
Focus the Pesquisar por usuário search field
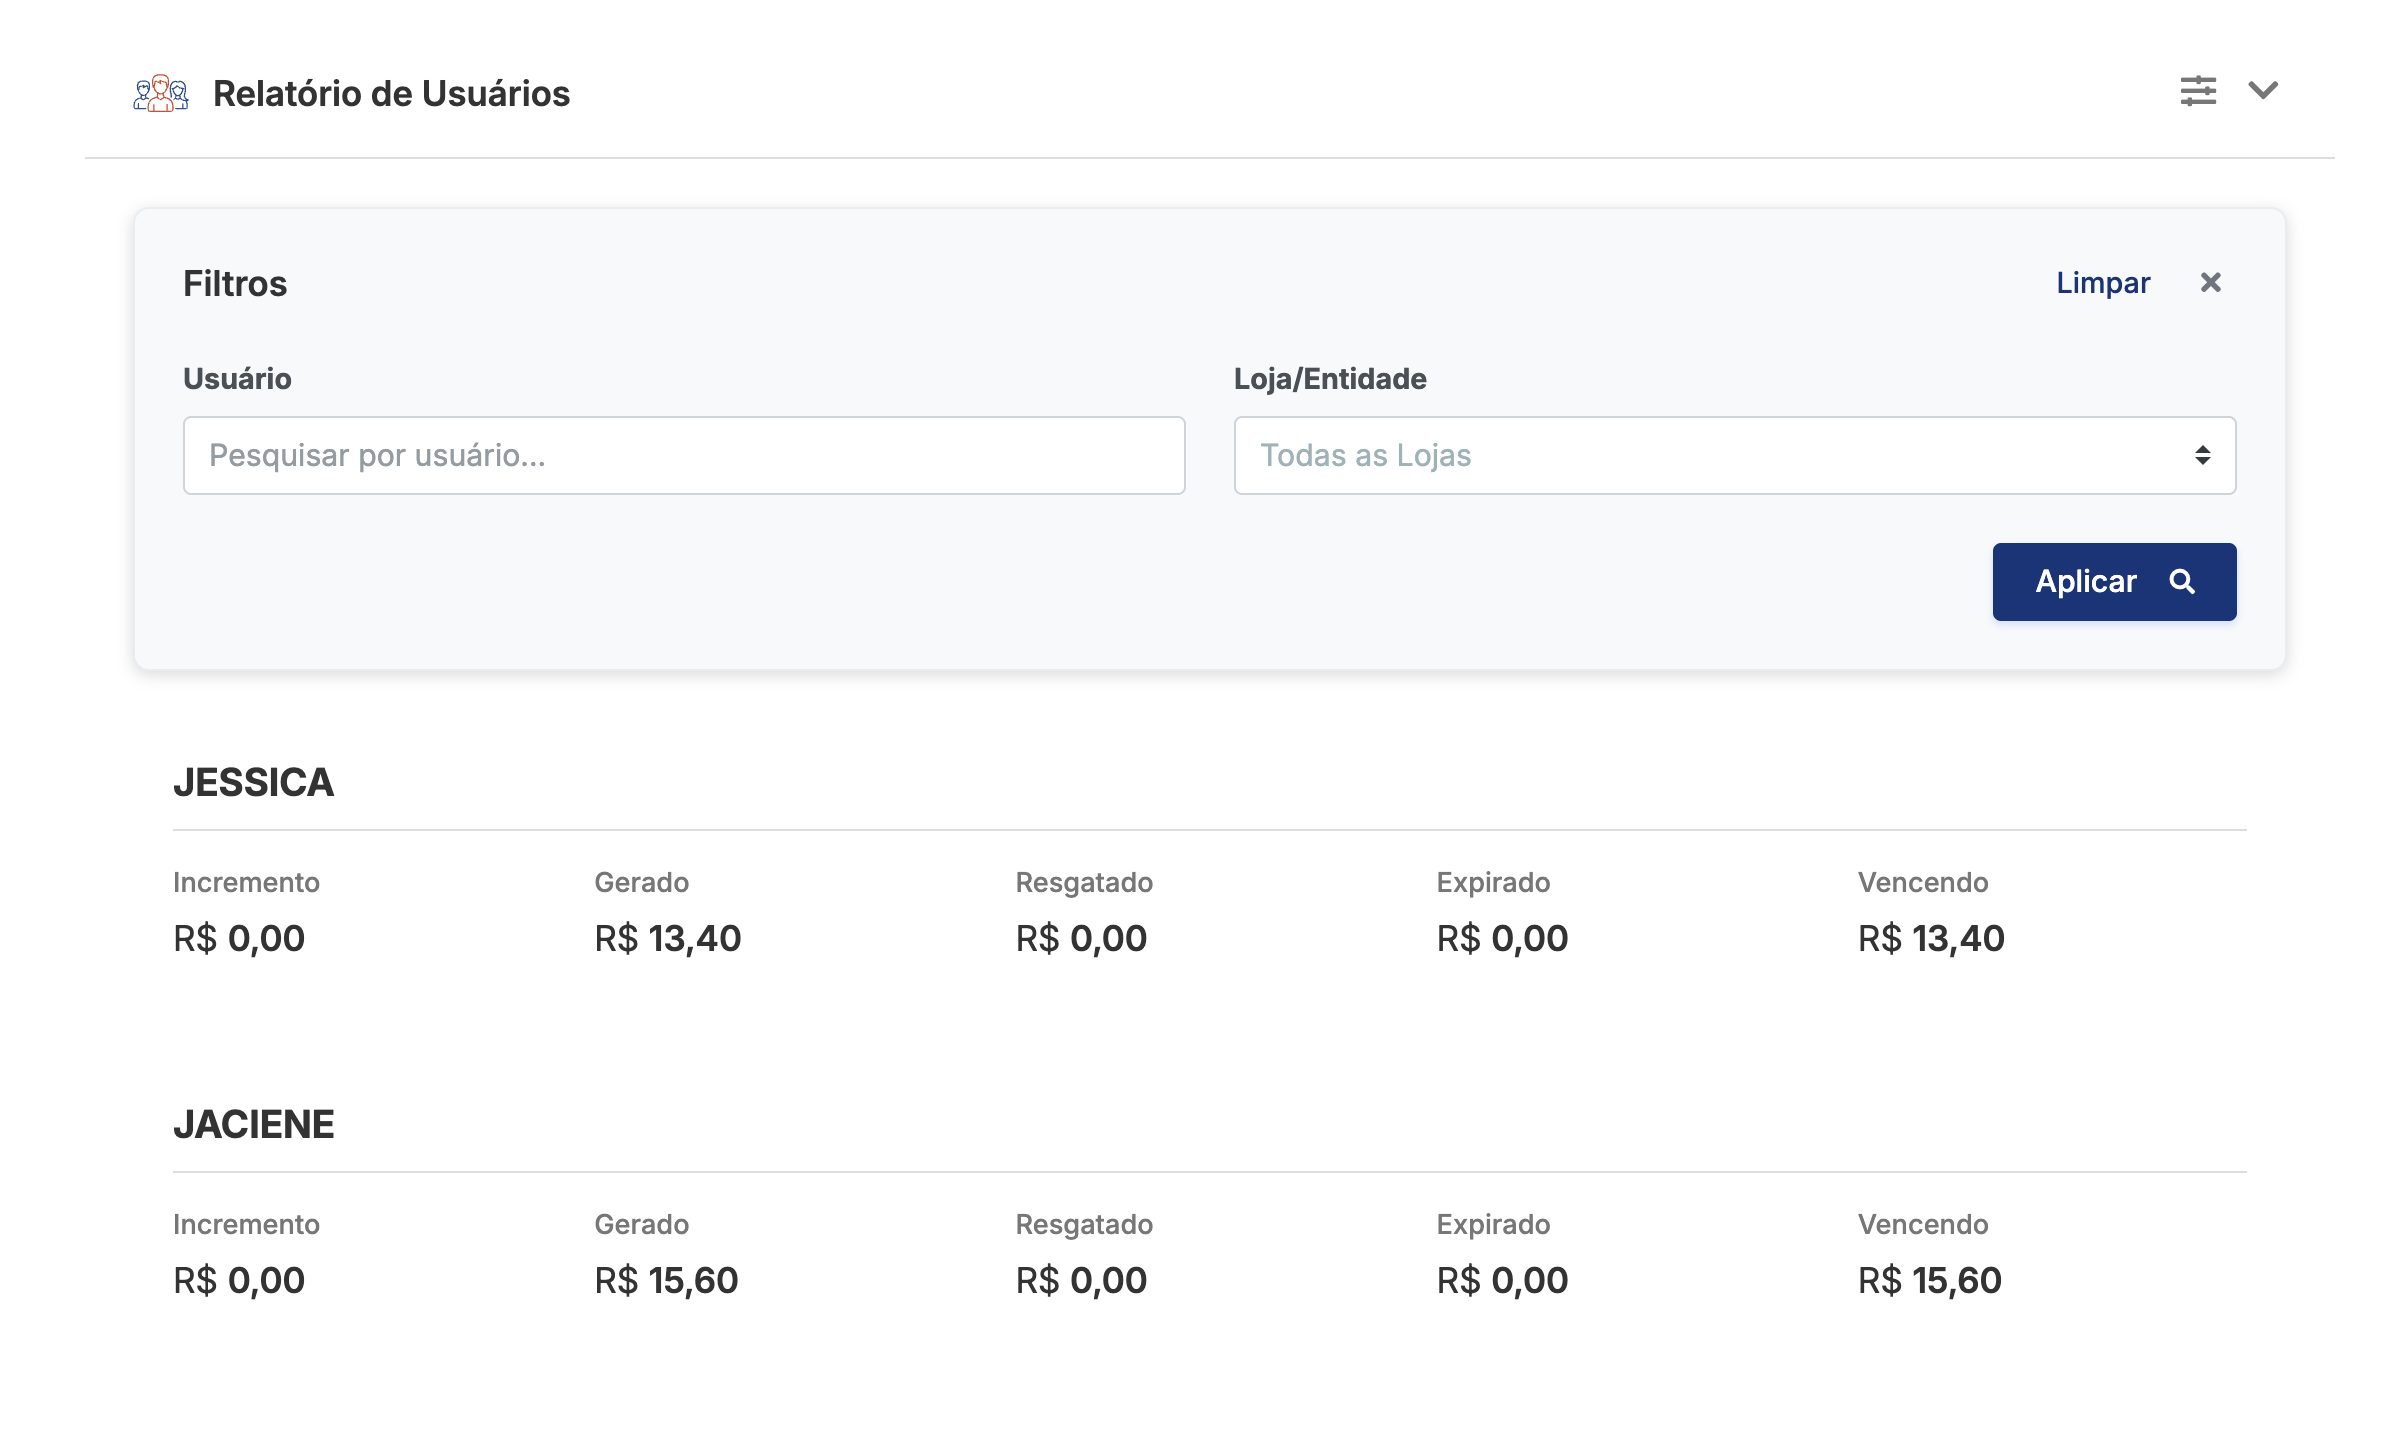point(684,456)
